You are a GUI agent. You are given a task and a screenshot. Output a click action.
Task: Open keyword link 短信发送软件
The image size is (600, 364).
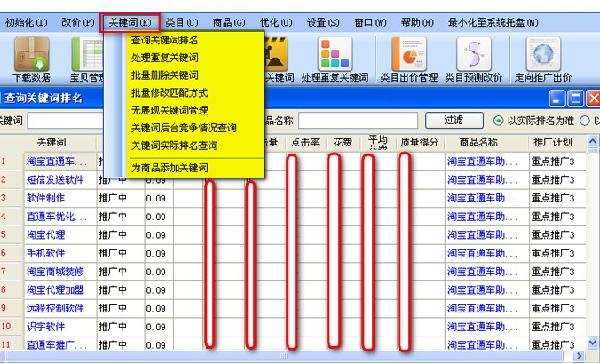coord(55,180)
